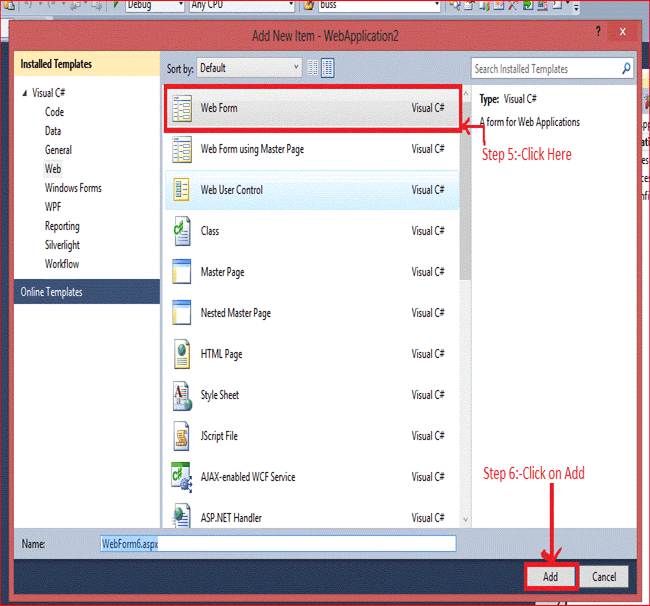Click the Add button
The height and width of the screenshot is (606, 650).
[x=551, y=577]
